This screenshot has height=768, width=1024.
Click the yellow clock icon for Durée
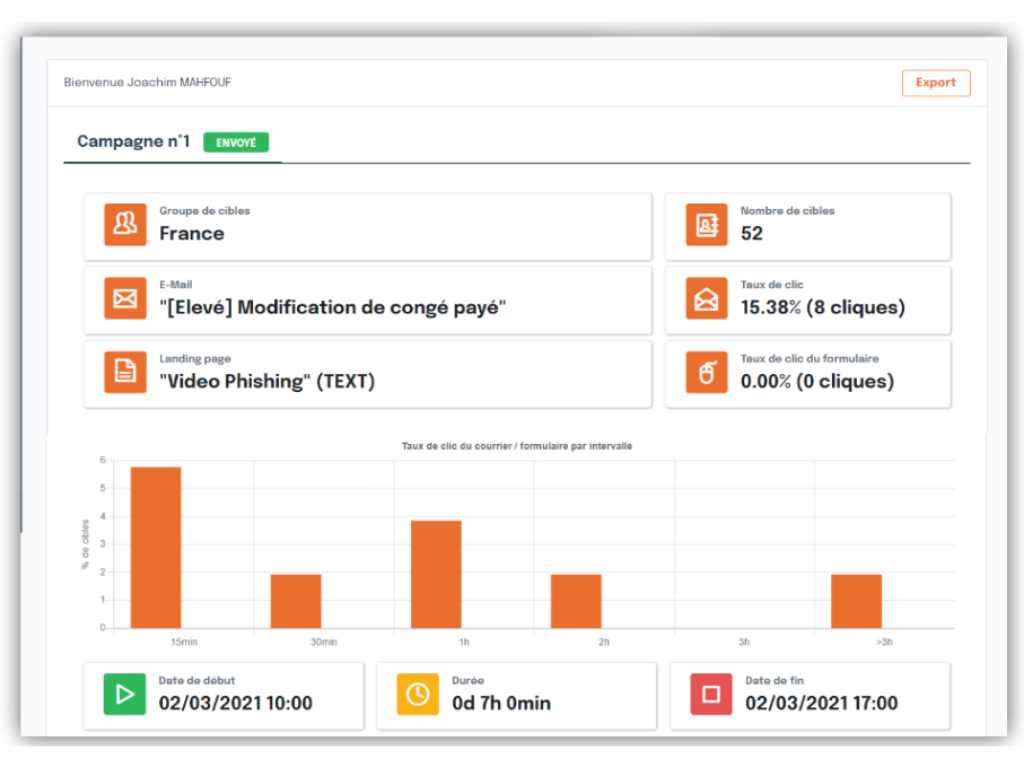(x=418, y=694)
